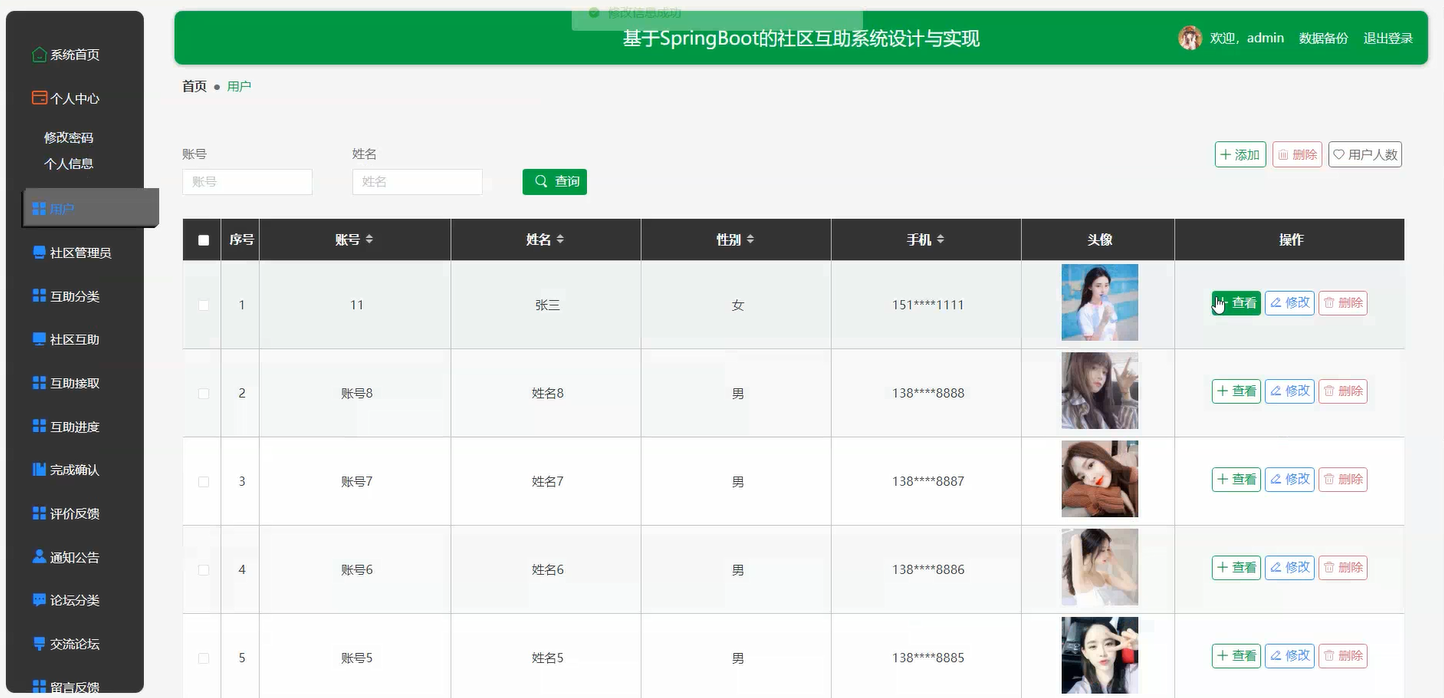Click 删除 button for 姓名5
This screenshot has height=698, width=1444.
(x=1342, y=656)
